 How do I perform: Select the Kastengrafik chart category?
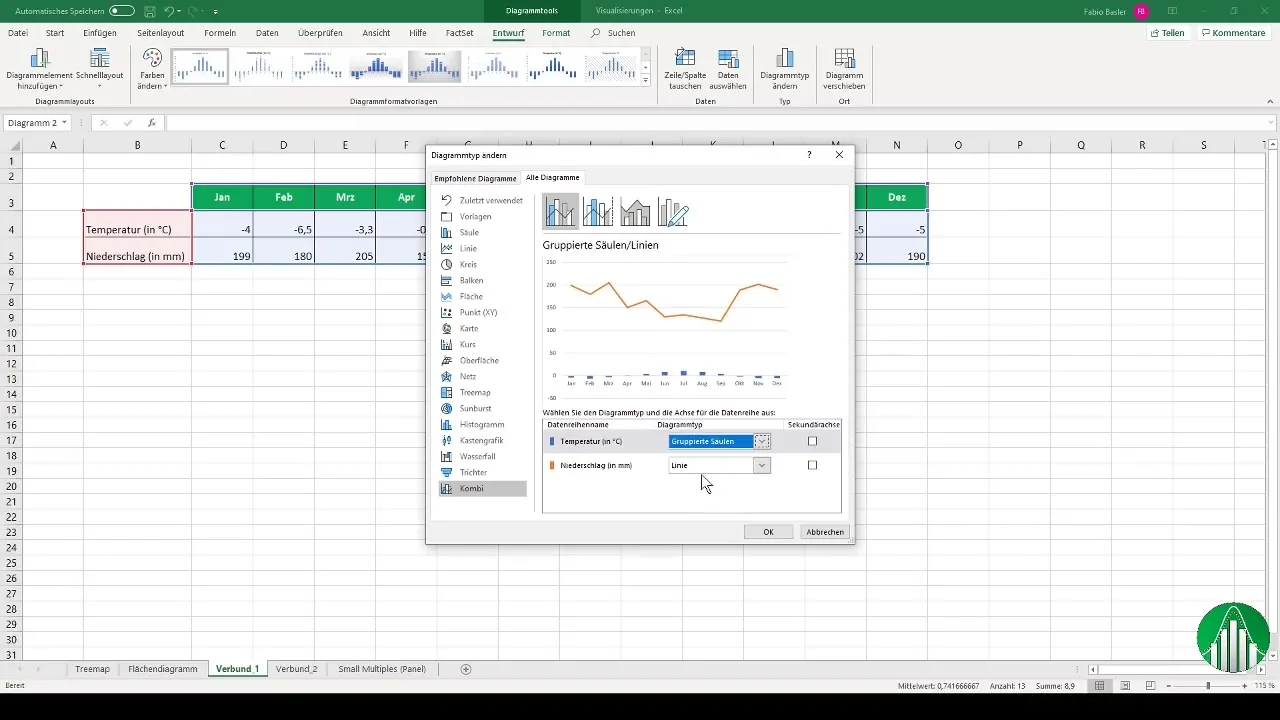(482, 440)
